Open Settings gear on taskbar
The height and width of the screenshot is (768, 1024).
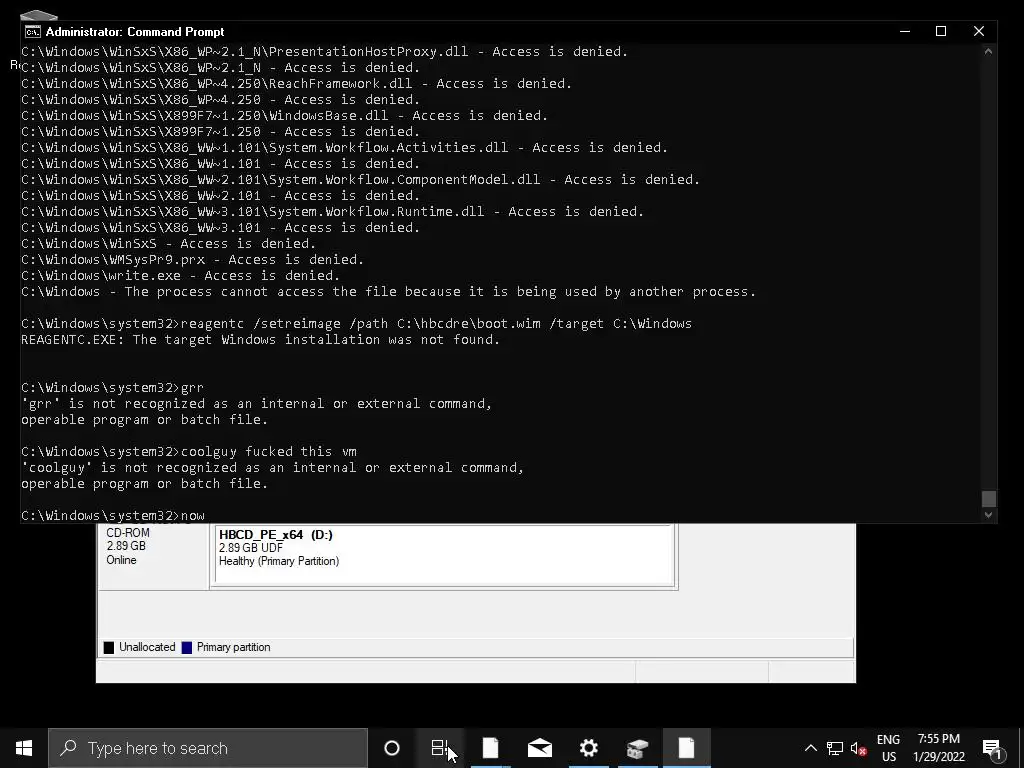click(588, 748)
